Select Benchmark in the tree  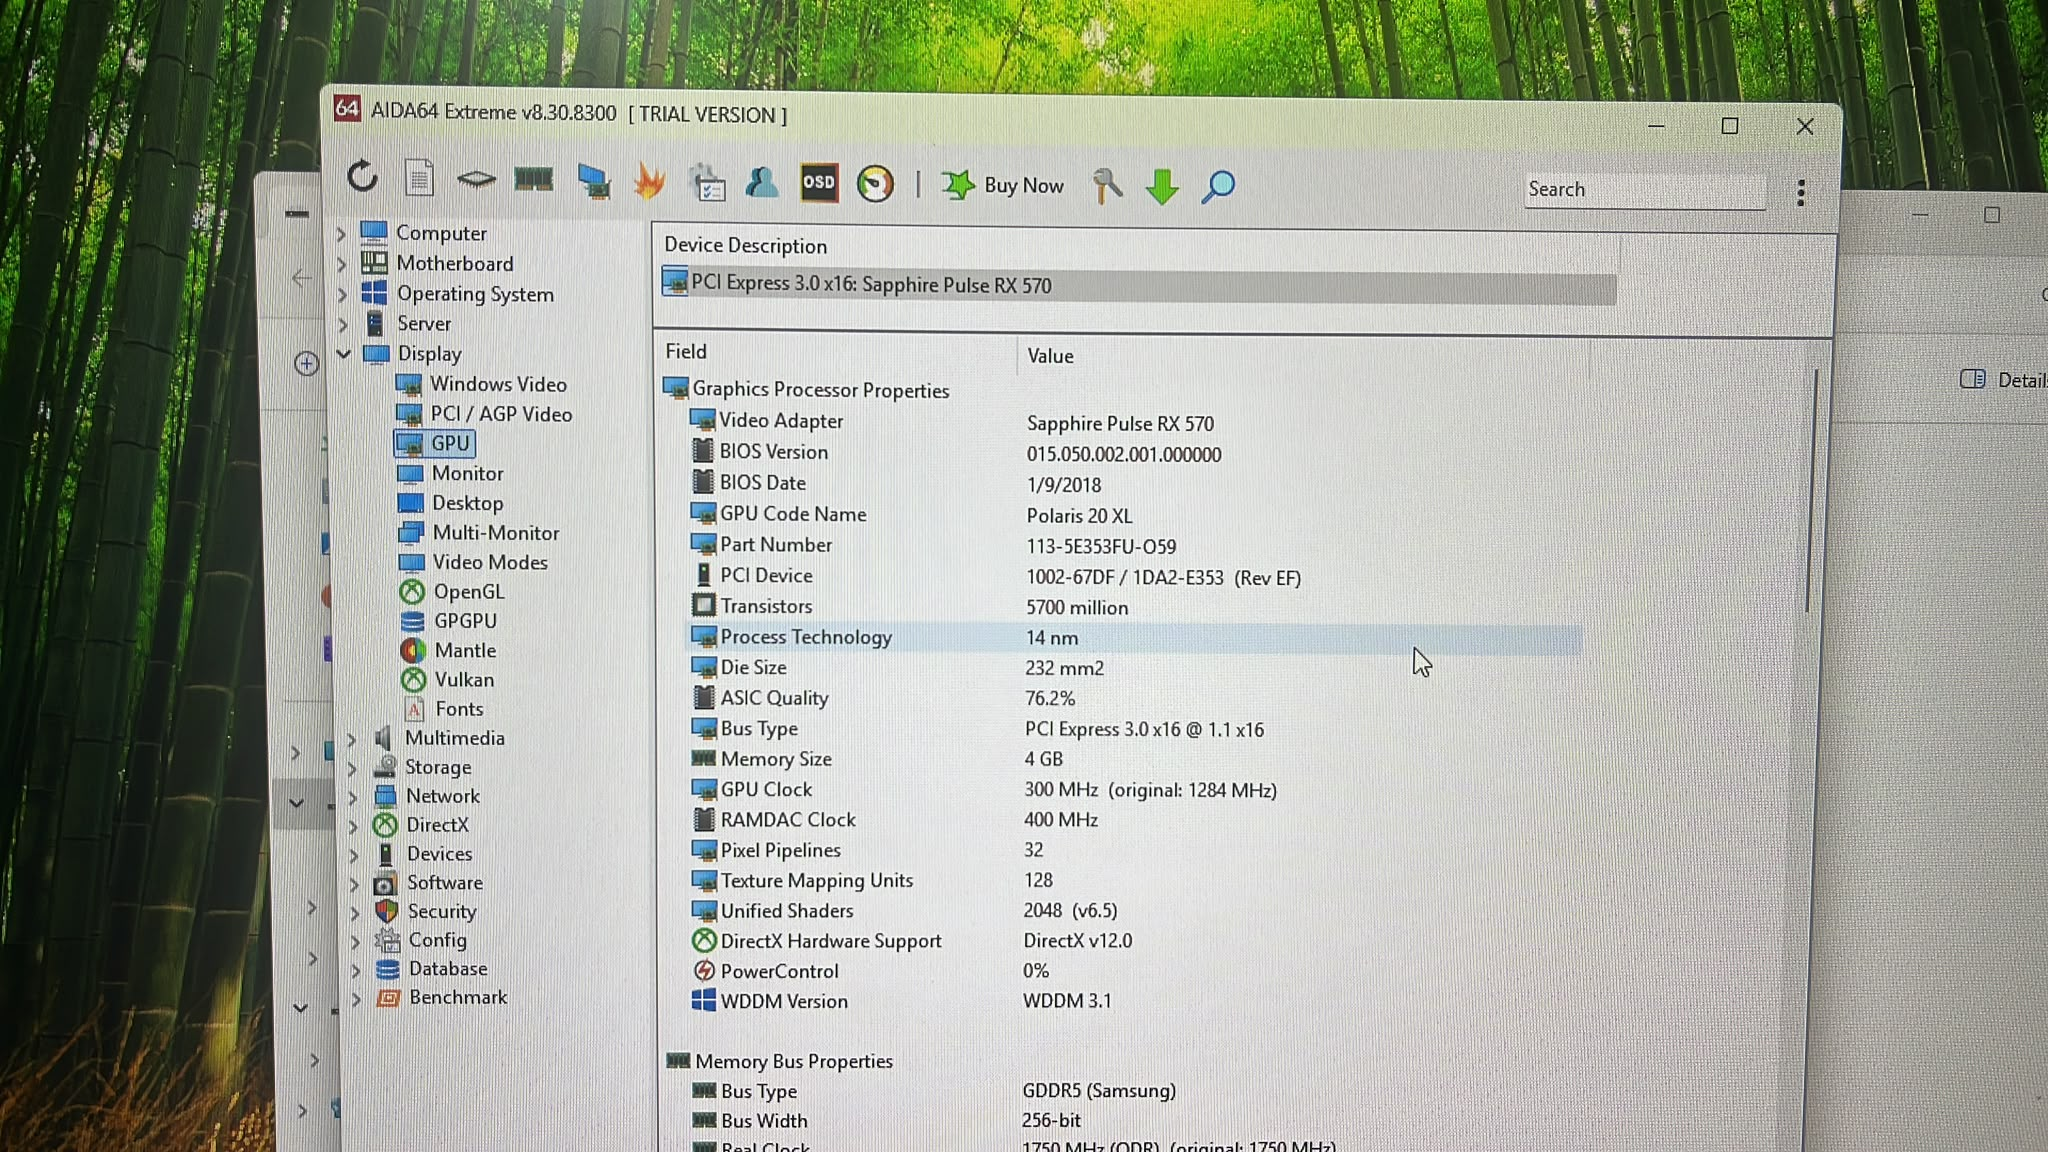pos(442,998)
